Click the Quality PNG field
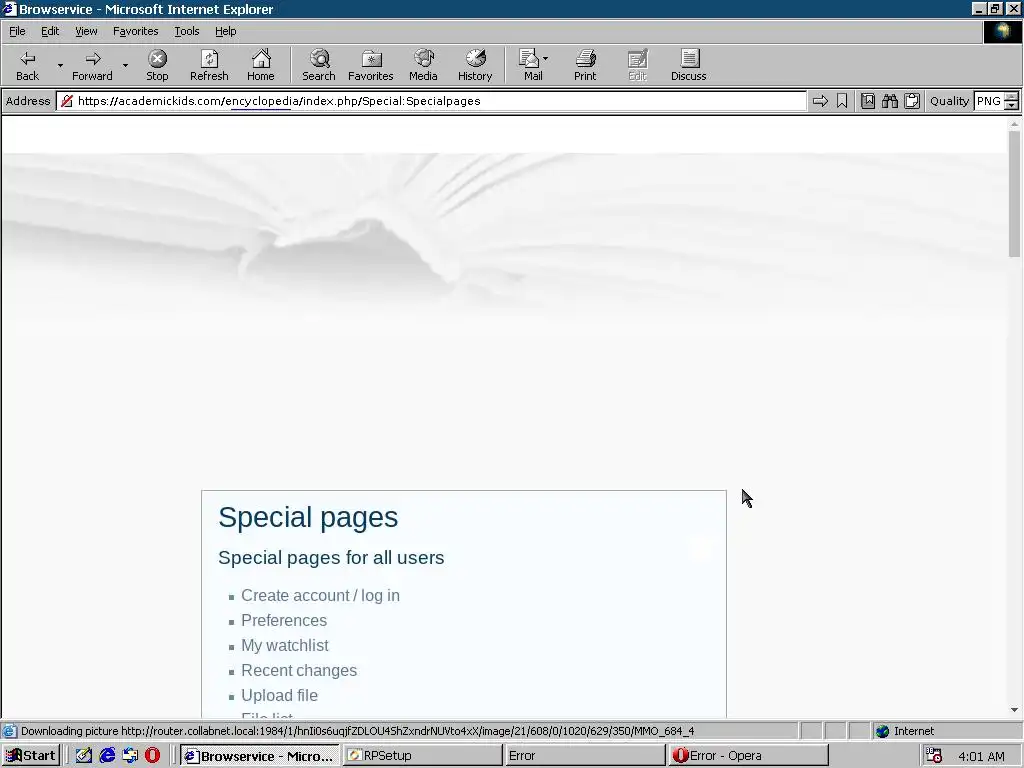Viewport: 1024px width, 768px height. click(x=989, y=101)
